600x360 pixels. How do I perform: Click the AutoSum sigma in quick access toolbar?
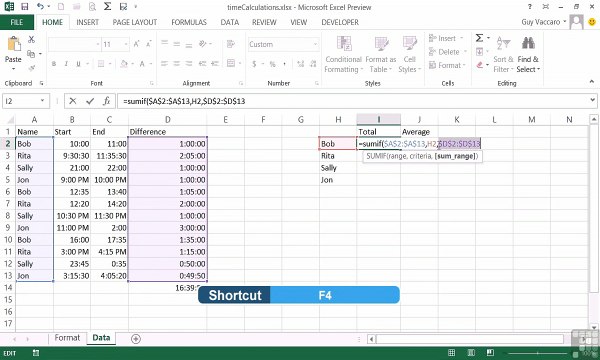point(108,7)
